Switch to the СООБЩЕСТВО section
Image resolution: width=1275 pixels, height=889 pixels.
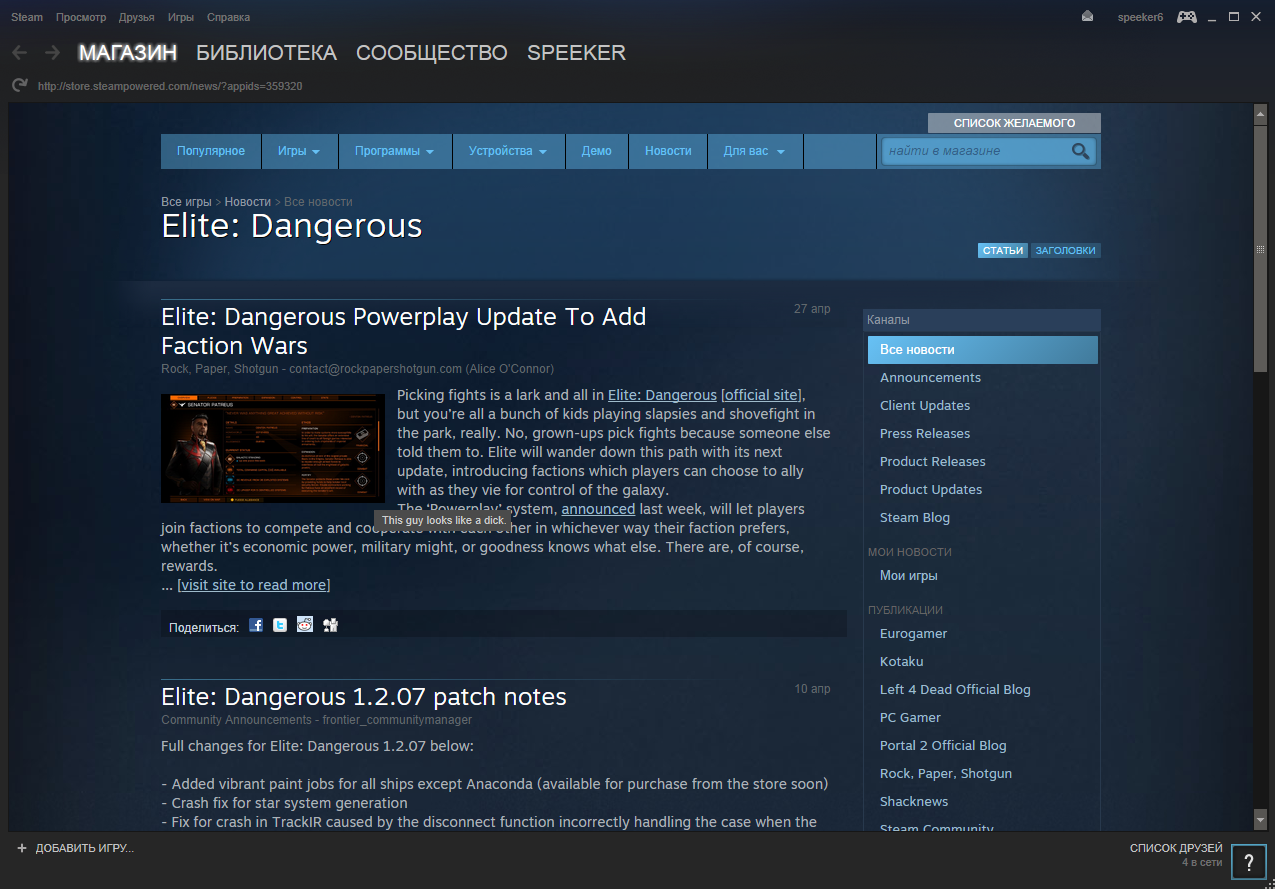pyautogui.click(x=432, y=53)
